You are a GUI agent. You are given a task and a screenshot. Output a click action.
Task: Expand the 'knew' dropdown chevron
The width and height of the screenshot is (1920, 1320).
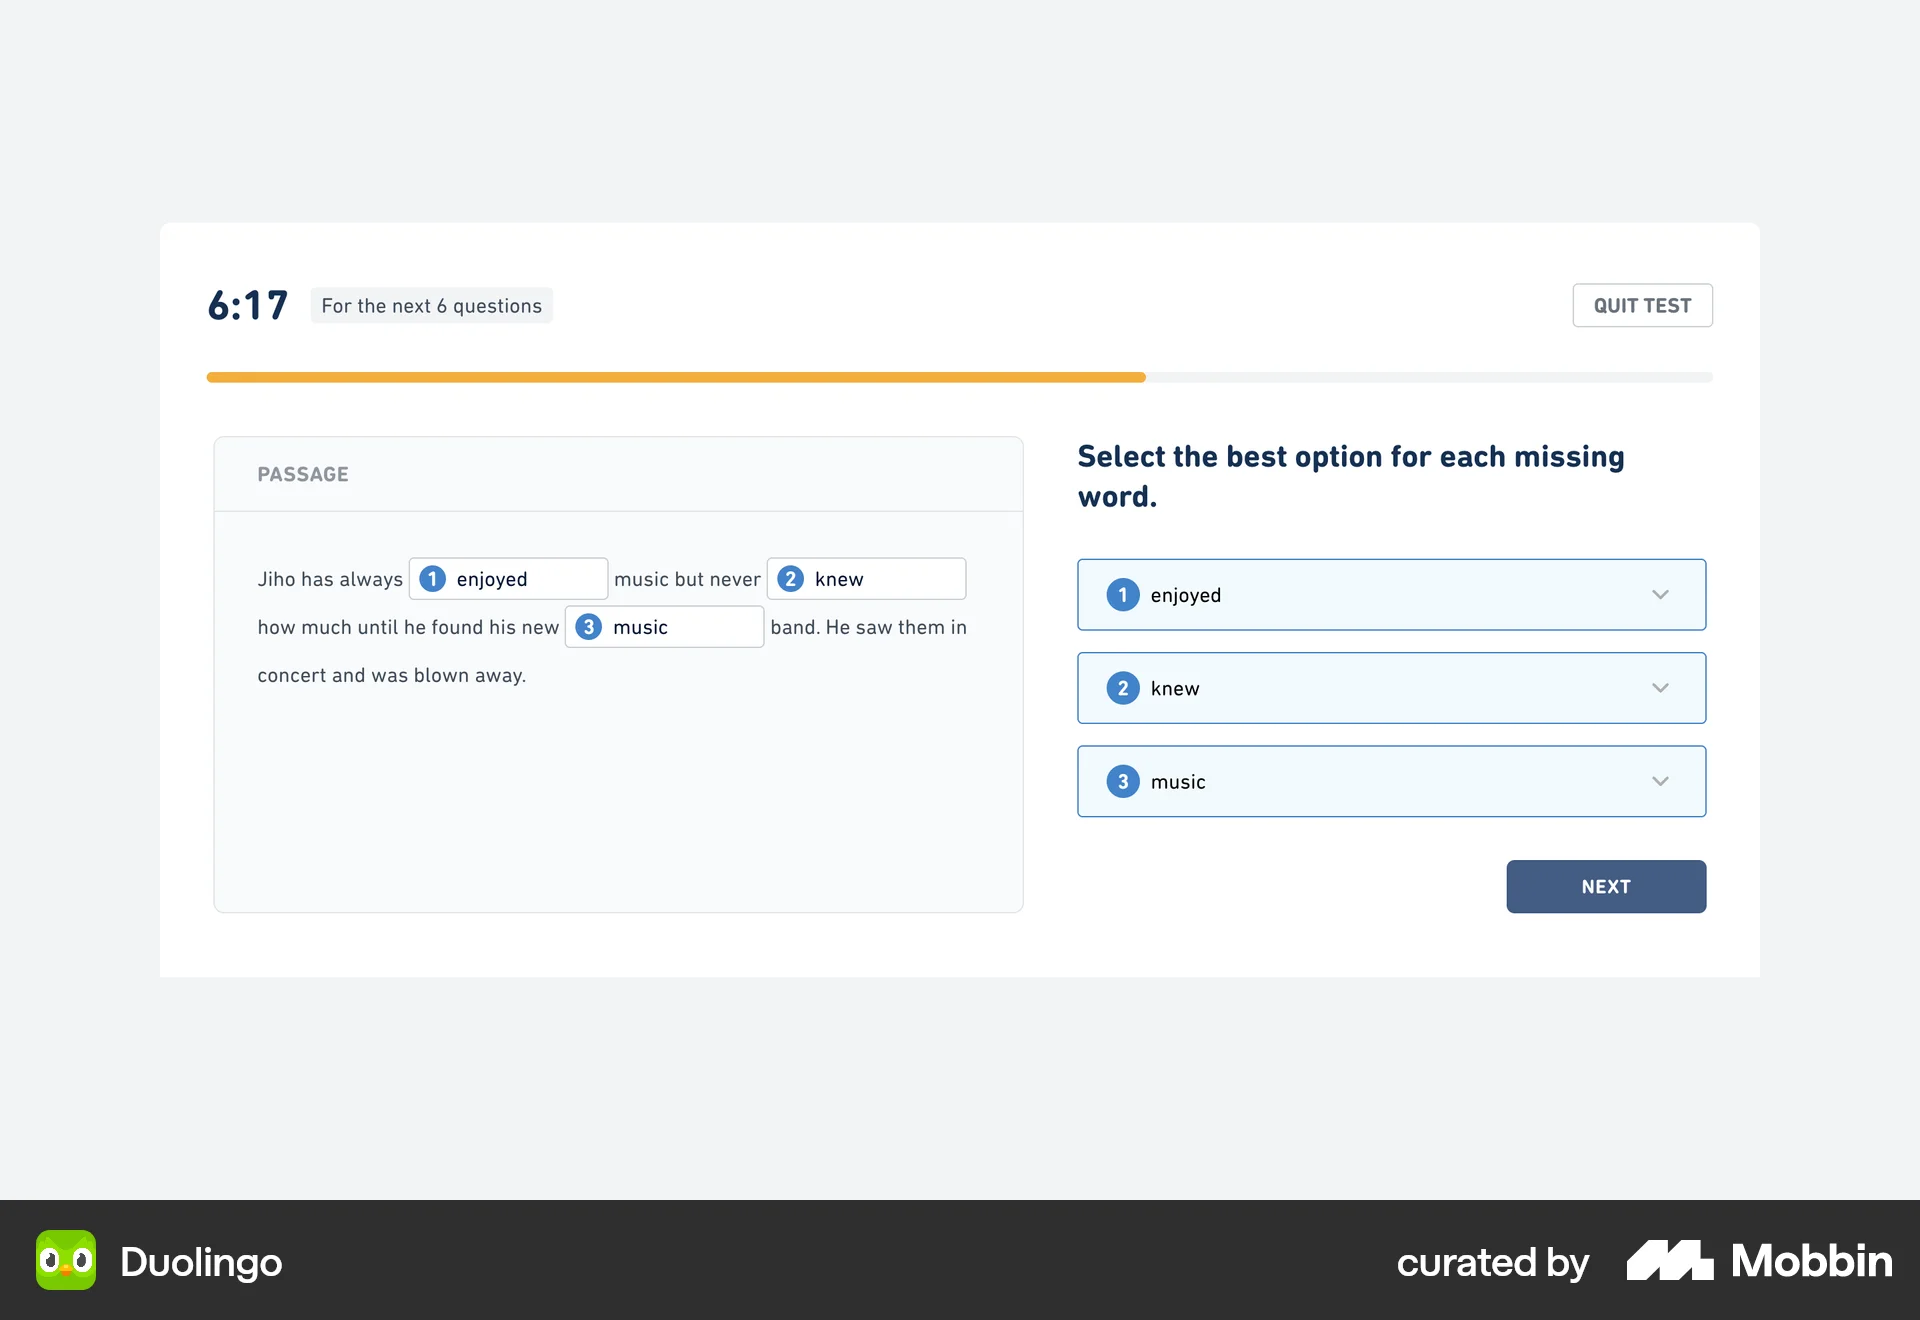tap(1660, 688)
